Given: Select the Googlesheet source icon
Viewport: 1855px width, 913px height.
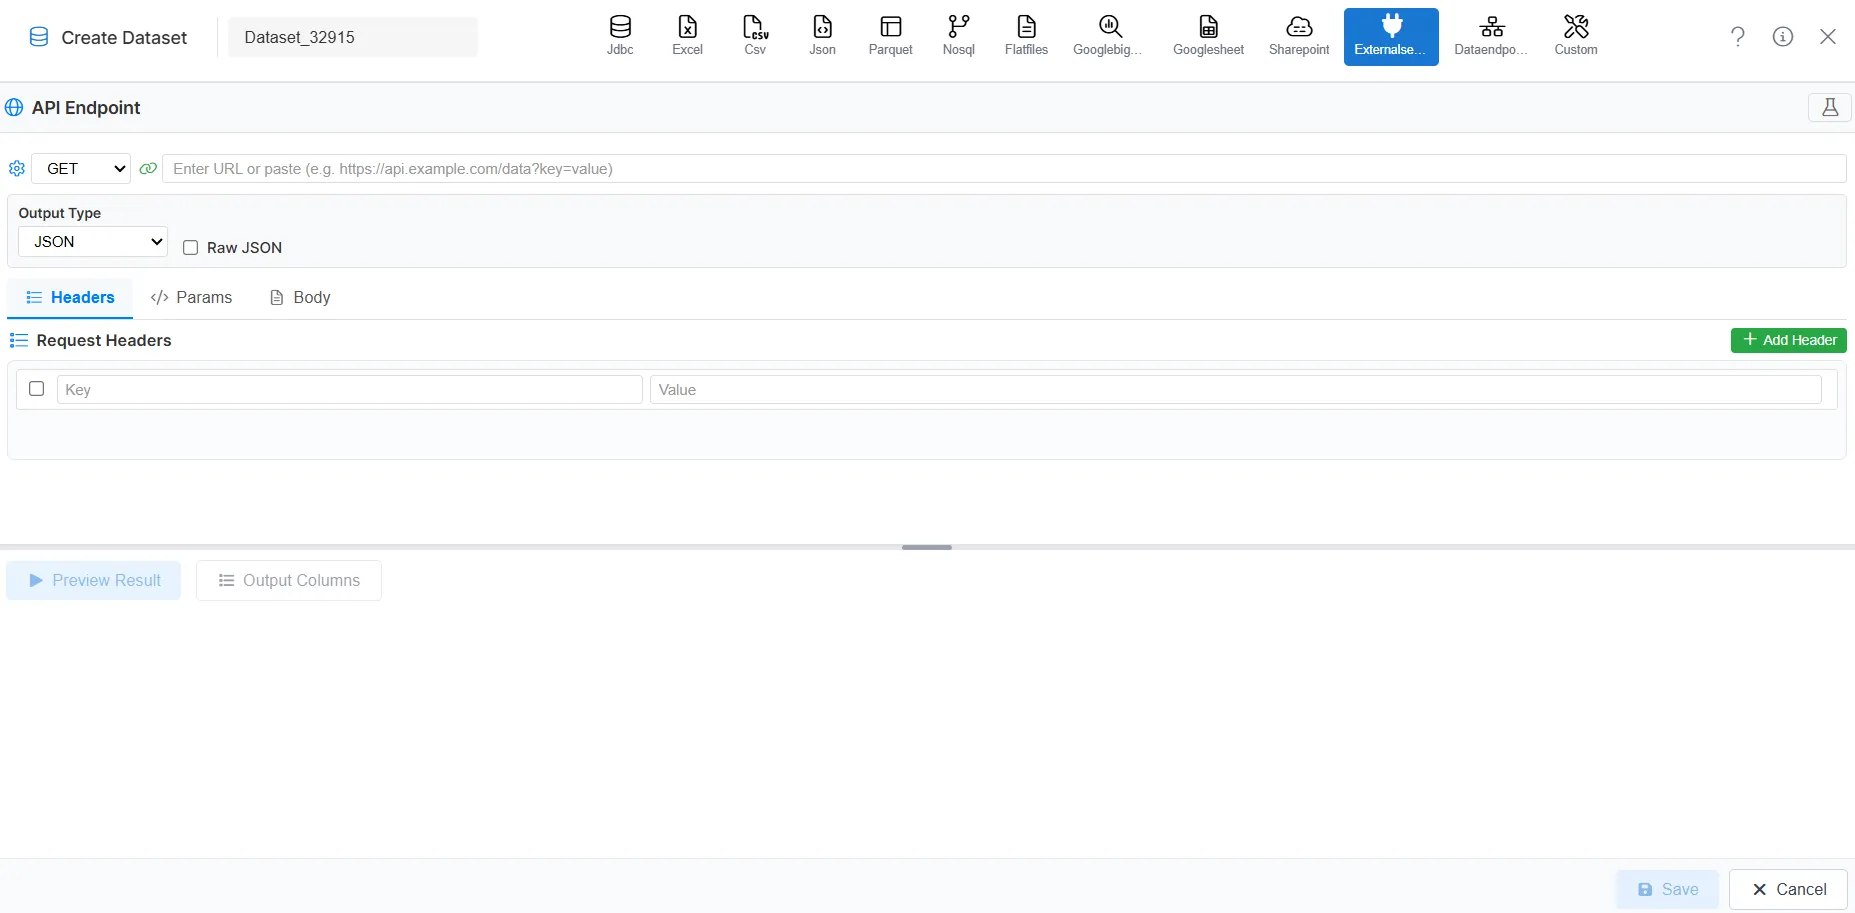Looking at the screenshot, I should click(1207, 36).
